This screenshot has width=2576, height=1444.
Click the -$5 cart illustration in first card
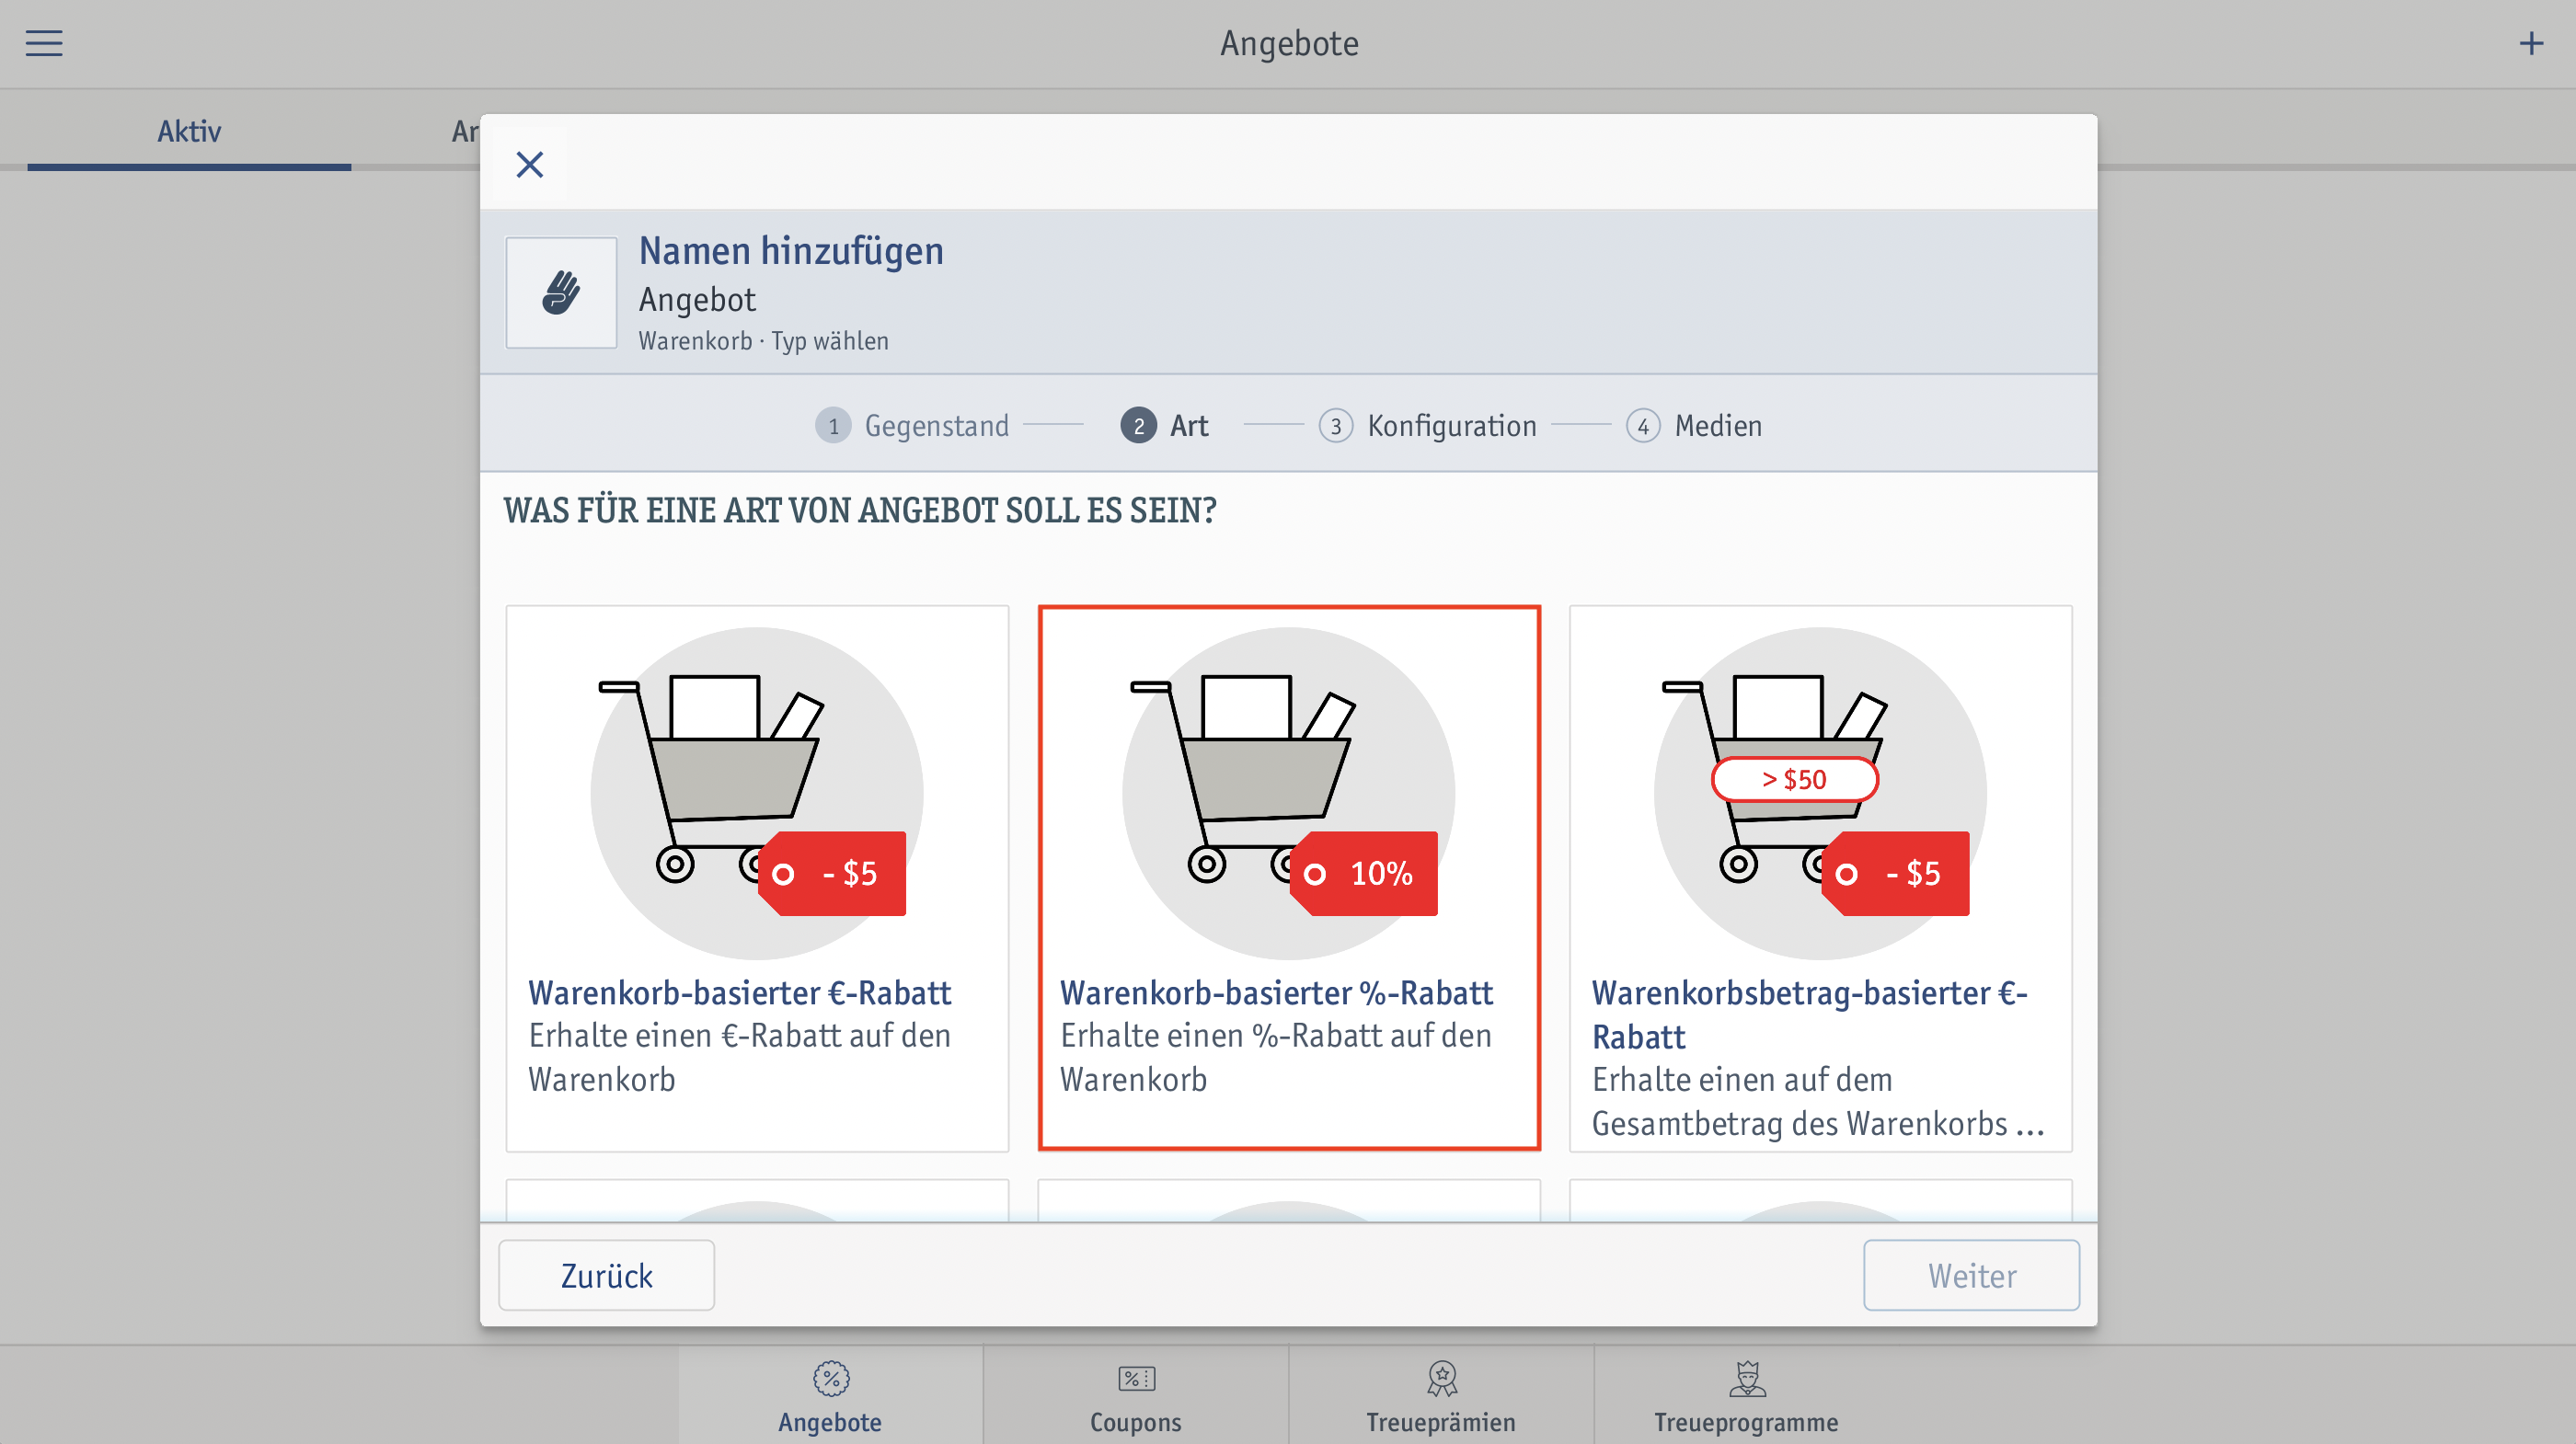pos(757,793)
